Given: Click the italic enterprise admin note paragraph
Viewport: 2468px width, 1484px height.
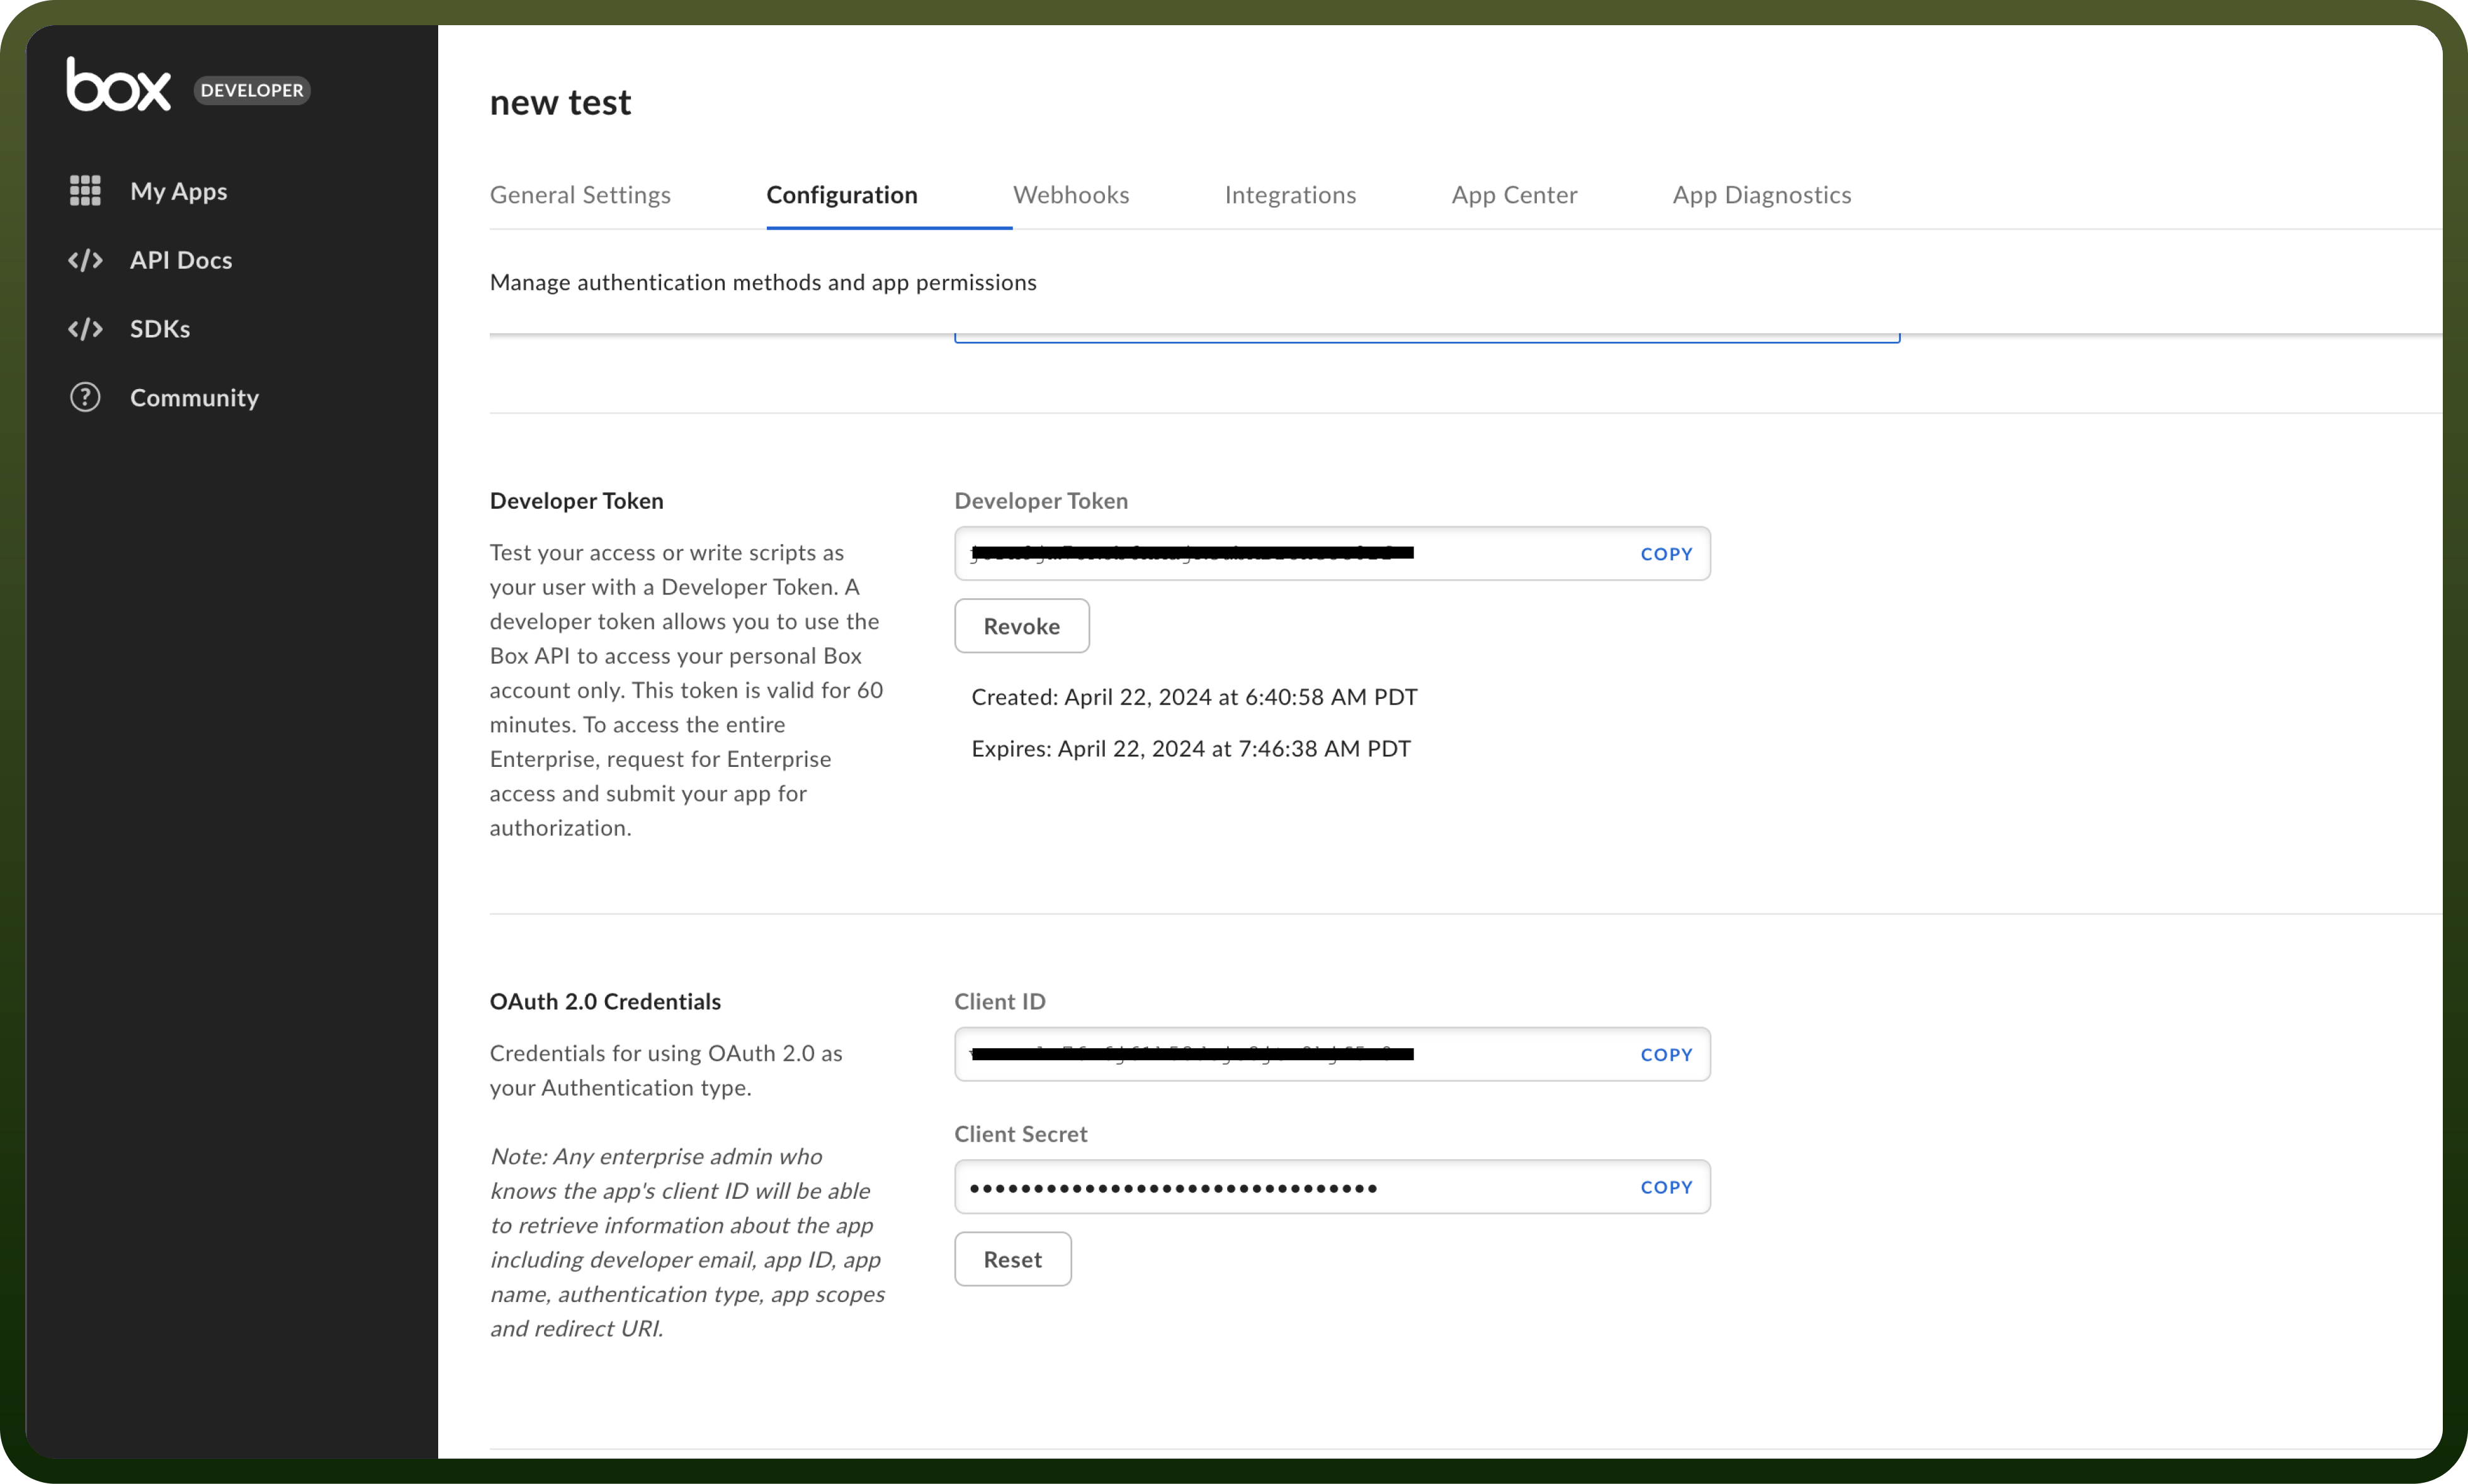Looking at the screenshot, I should pyautogui.click(x=688, y=1242).
